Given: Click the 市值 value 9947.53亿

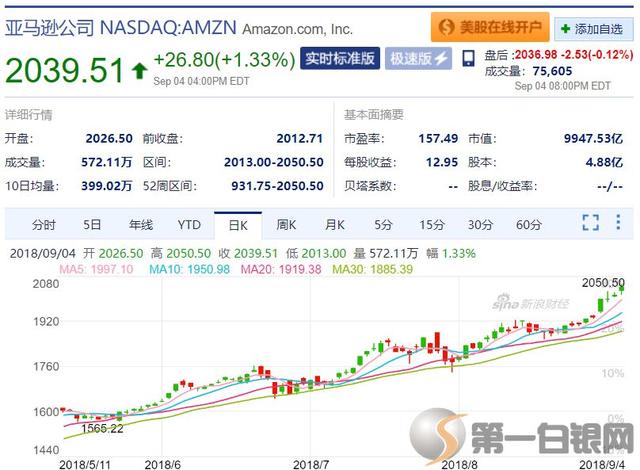Looking at the screenshot, I should 593,138.
